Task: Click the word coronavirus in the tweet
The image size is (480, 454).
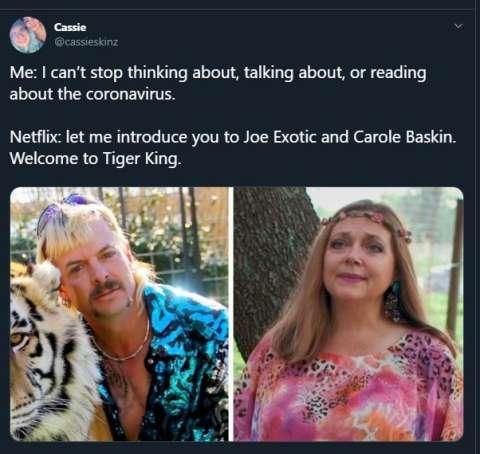Action: (130, 94)
